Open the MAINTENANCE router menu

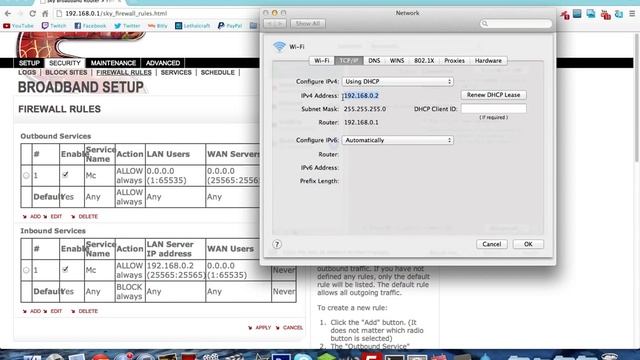[113, 63]
